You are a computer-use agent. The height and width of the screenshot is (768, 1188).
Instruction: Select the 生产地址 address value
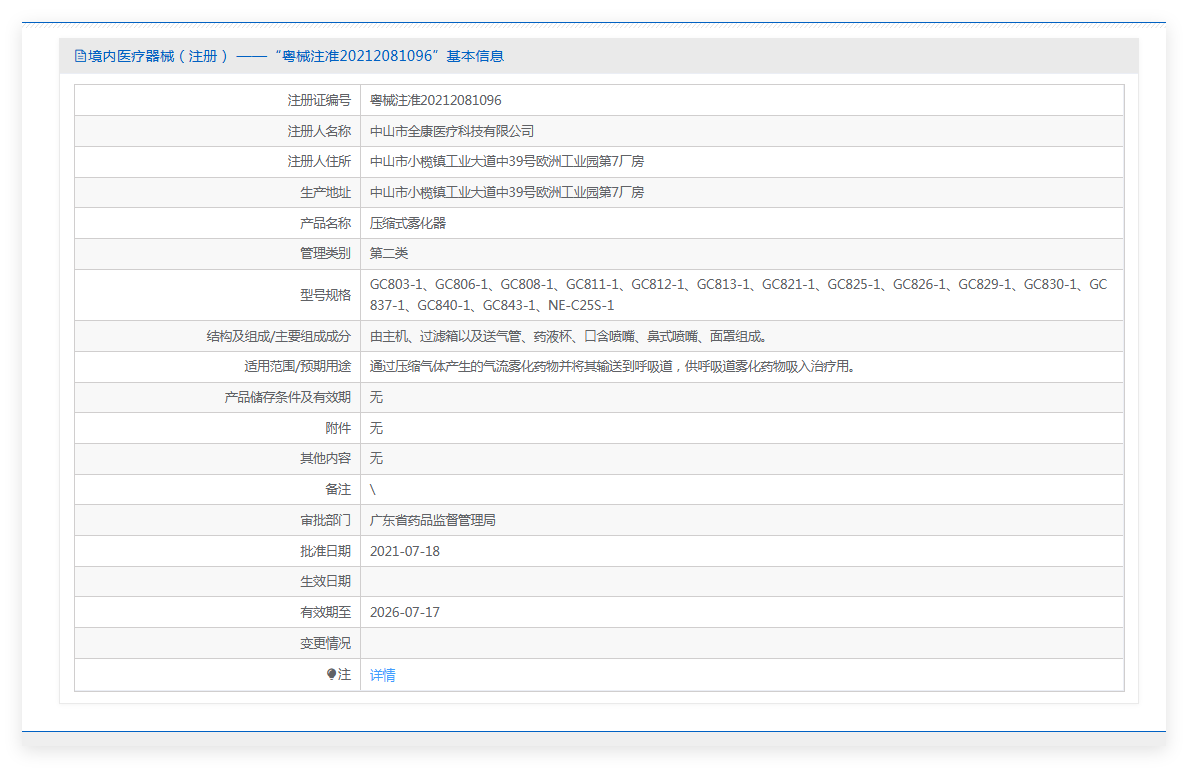pyautogui.click(x=507, y=192)
